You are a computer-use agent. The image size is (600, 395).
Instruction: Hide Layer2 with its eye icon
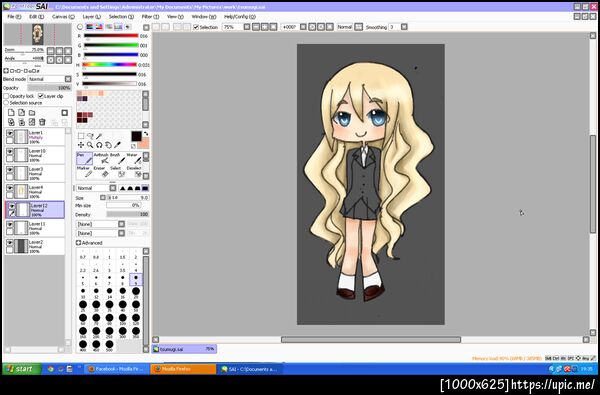coord(10,243)
